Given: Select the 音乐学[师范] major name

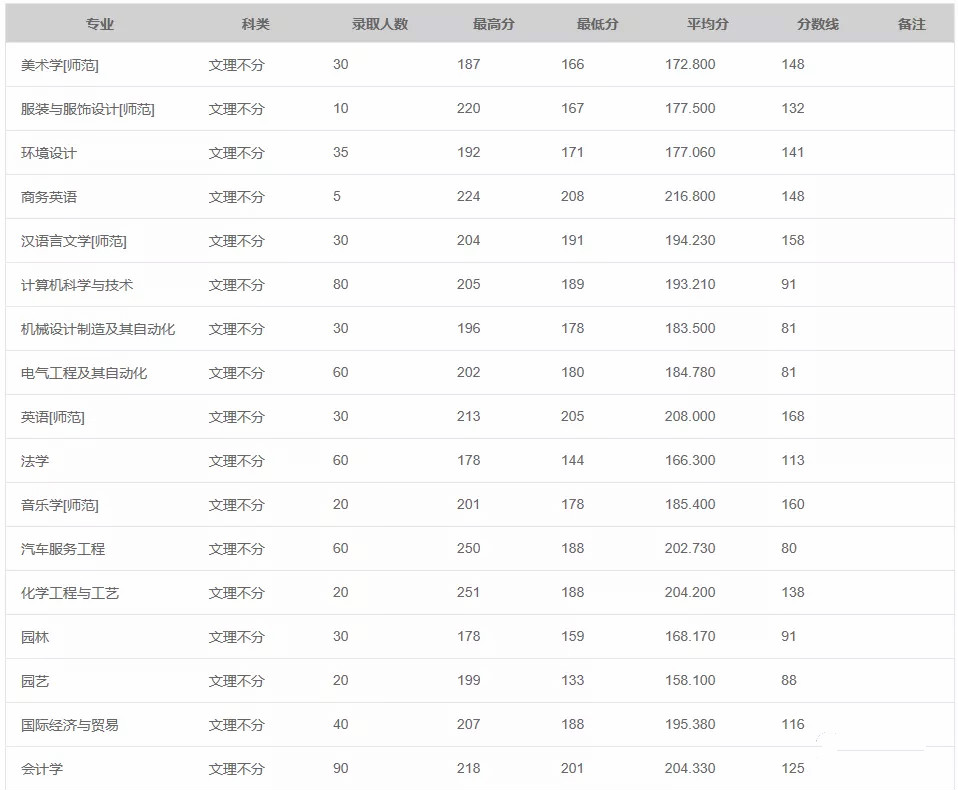Looking at the screenshot, I should pyautogui.click(x=59, y=505).
